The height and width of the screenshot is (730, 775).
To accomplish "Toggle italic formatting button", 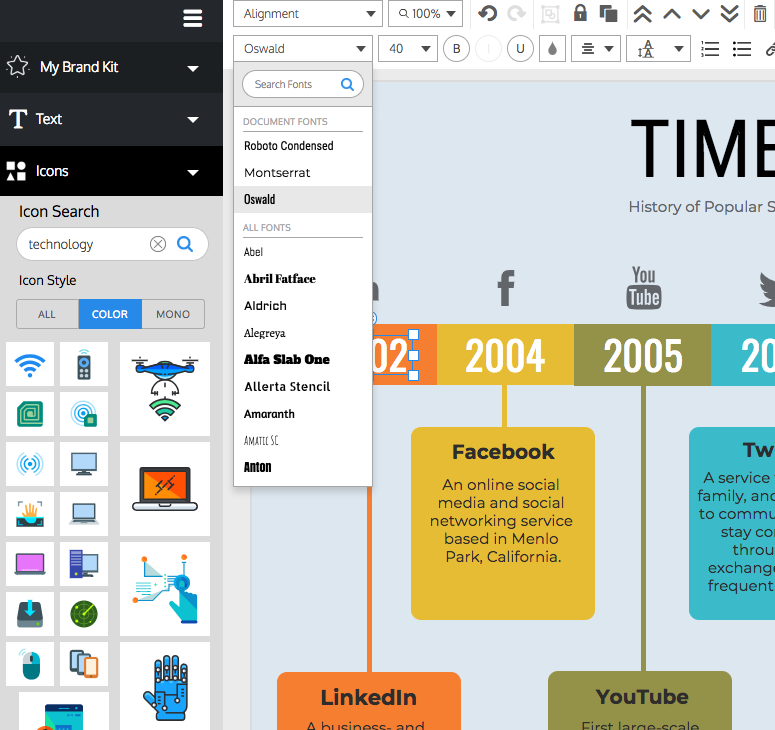I will point(488,49).
